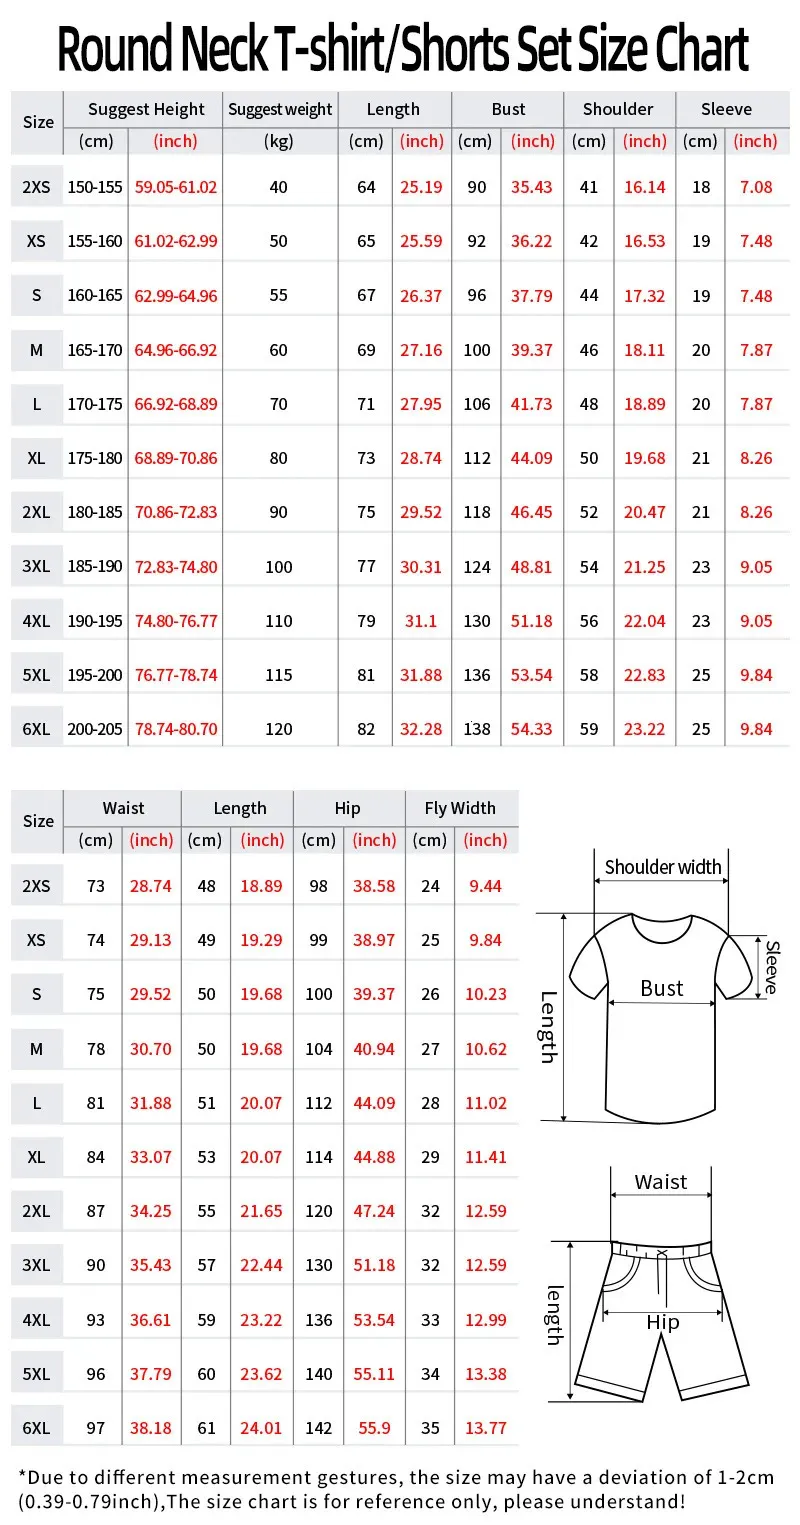This screenshot has height=1525, width=800.
Task: Click the height range cell "175-180"
Action: (95, 458)
